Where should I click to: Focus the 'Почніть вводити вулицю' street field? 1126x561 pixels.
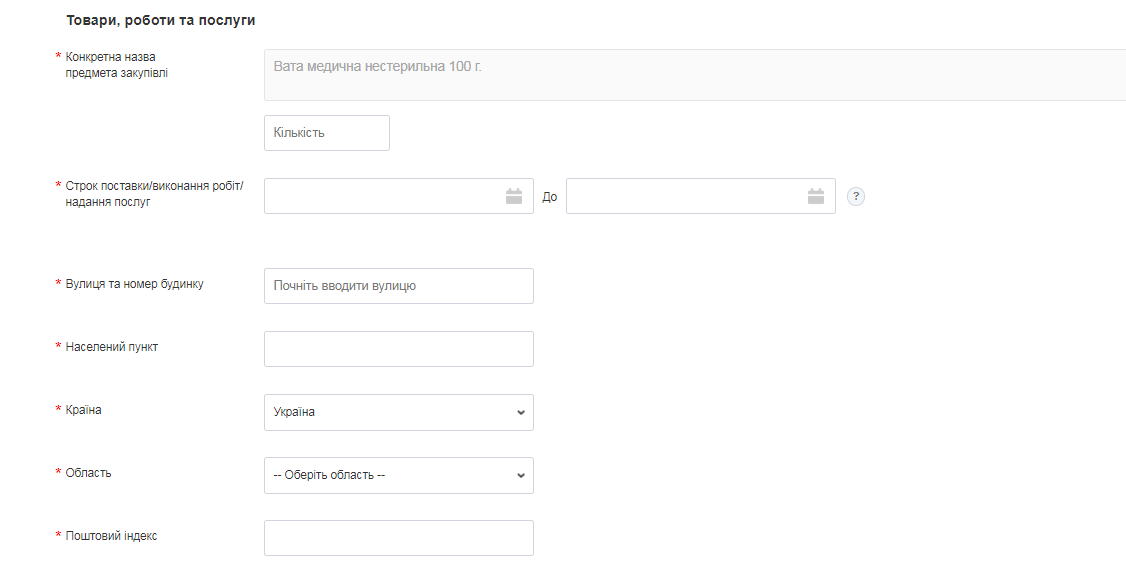(x=398, y=286)
